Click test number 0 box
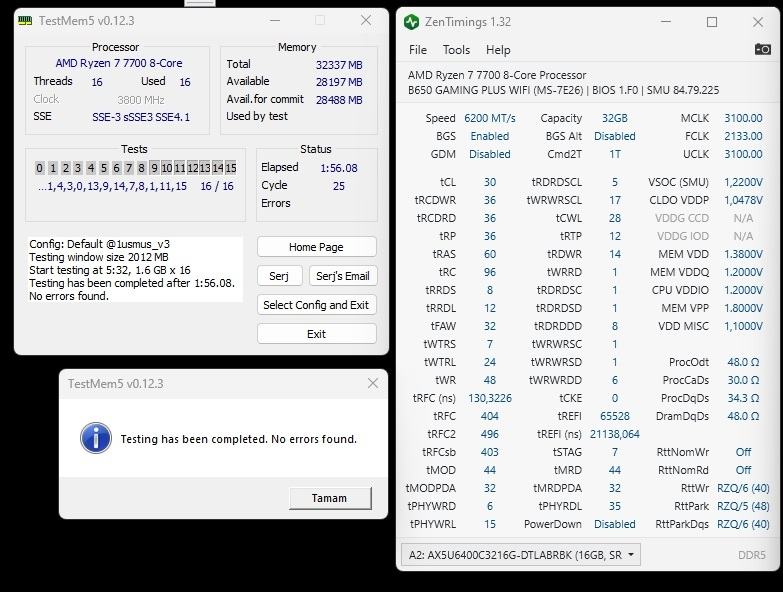 [40, 168]
